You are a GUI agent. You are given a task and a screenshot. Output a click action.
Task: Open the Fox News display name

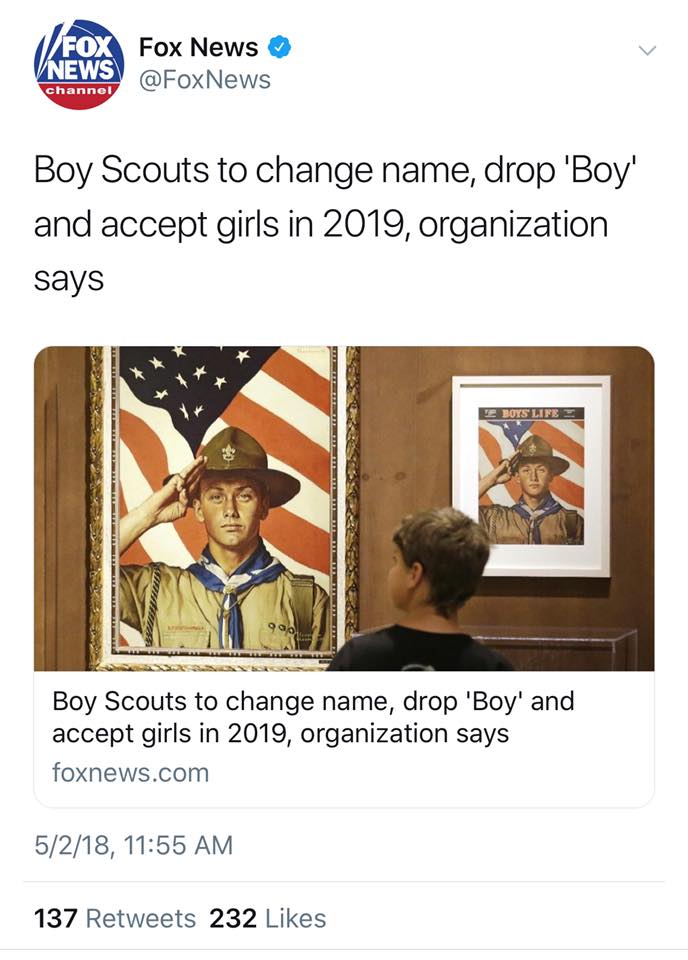pyautogui.click(x=198, y=47)
